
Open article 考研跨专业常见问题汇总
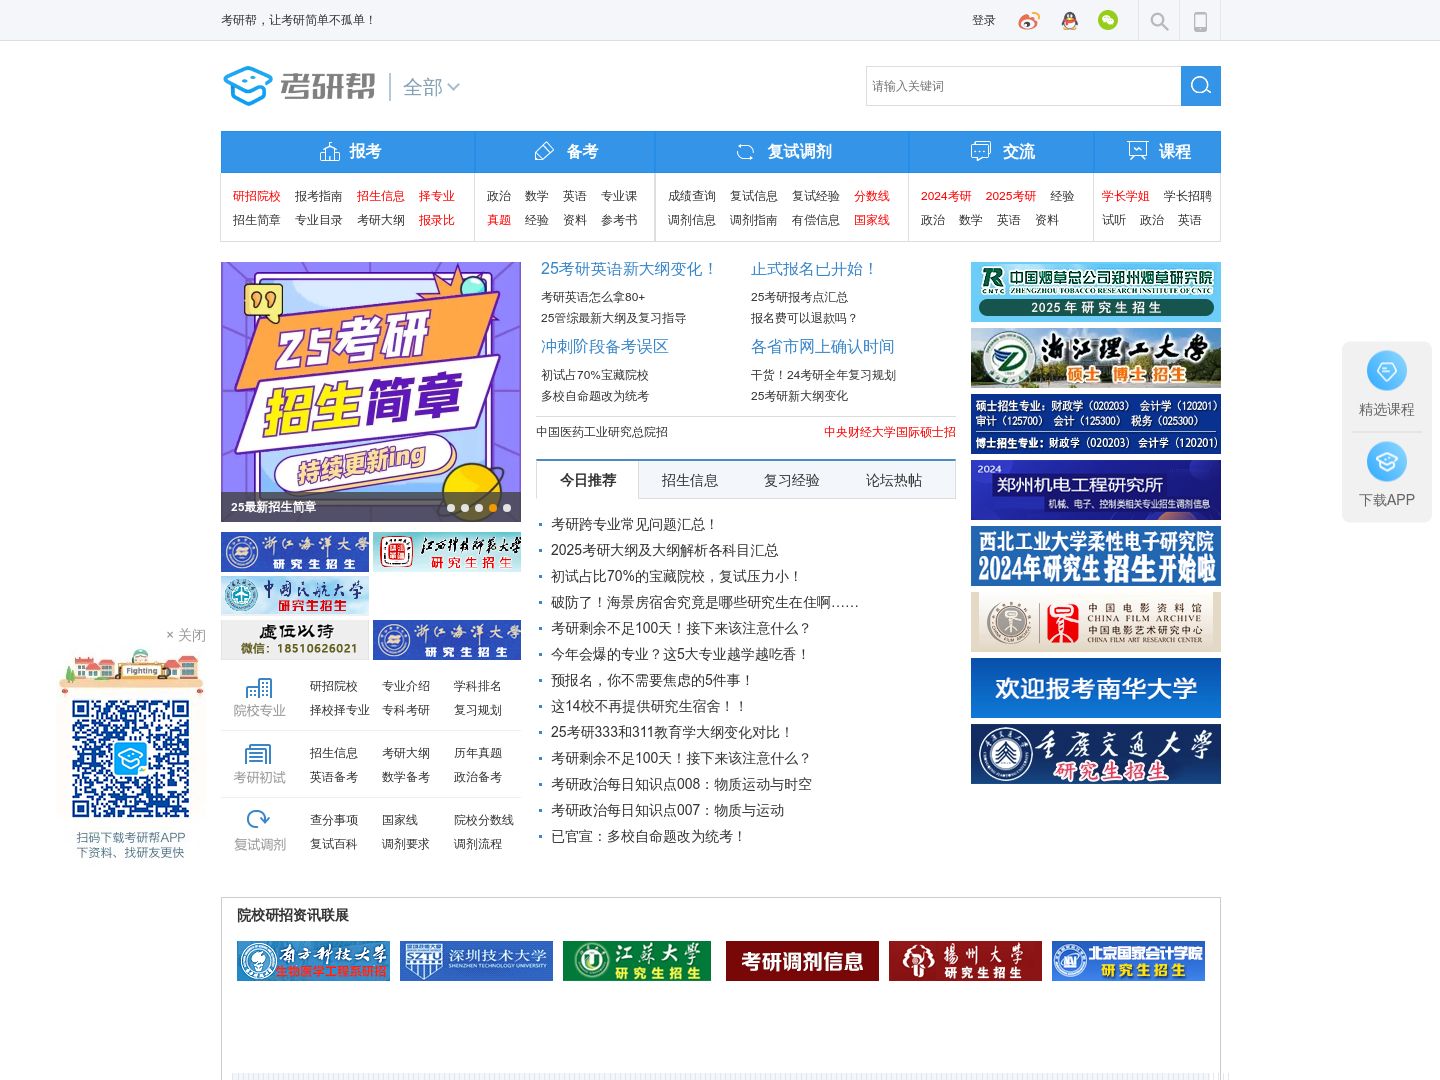pos(634,524)
